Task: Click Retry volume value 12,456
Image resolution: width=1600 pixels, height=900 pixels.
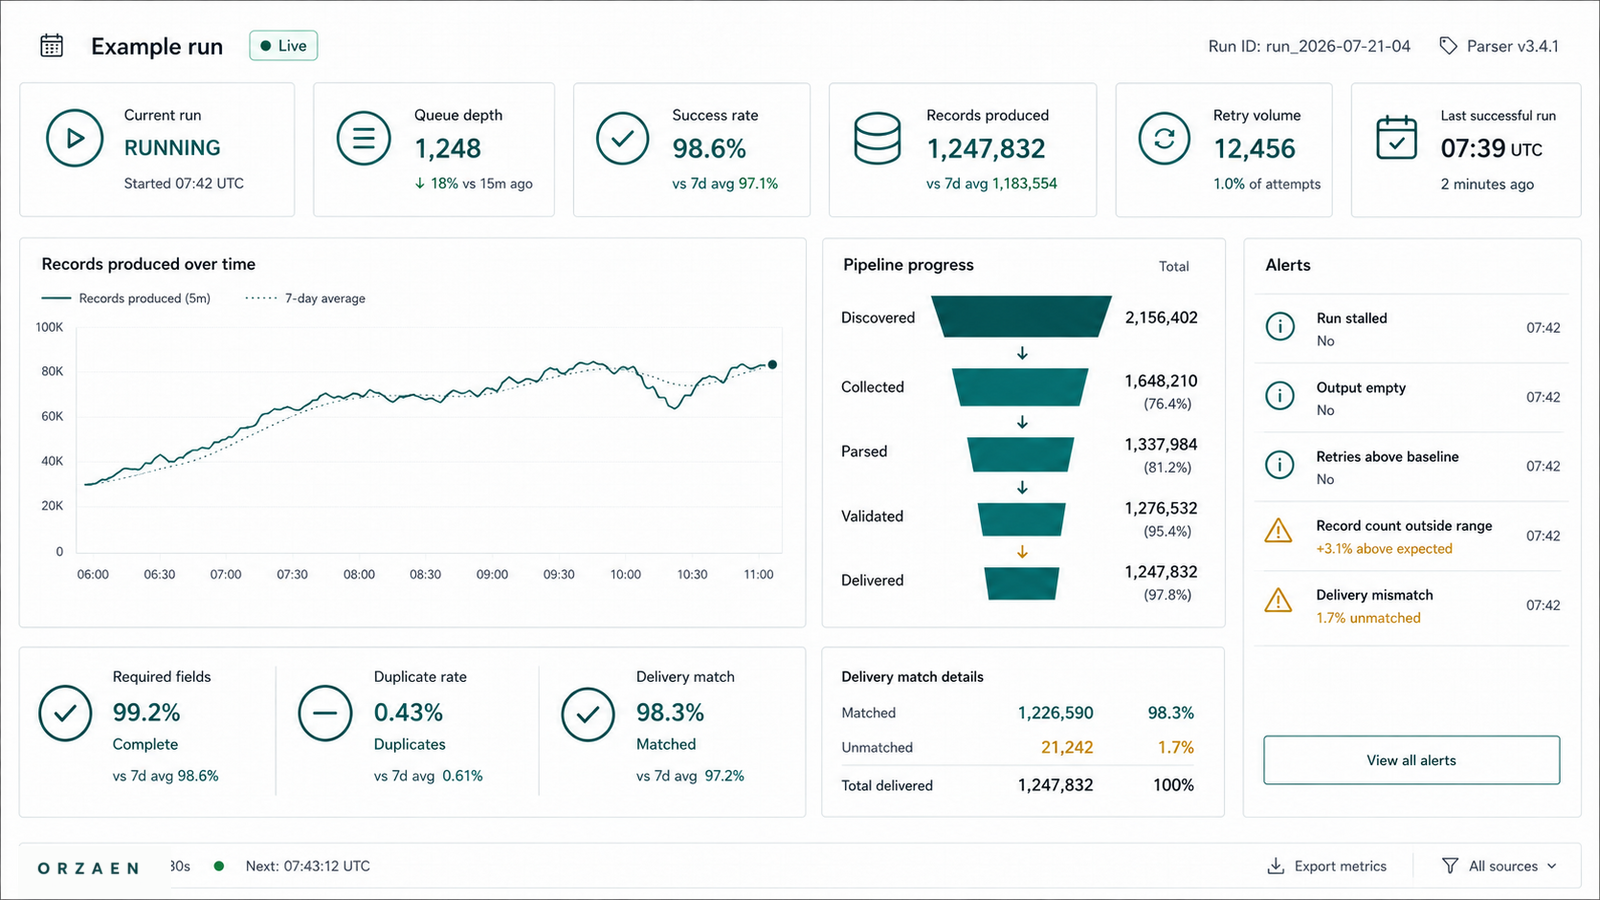Action: [x=1254, y=148]
